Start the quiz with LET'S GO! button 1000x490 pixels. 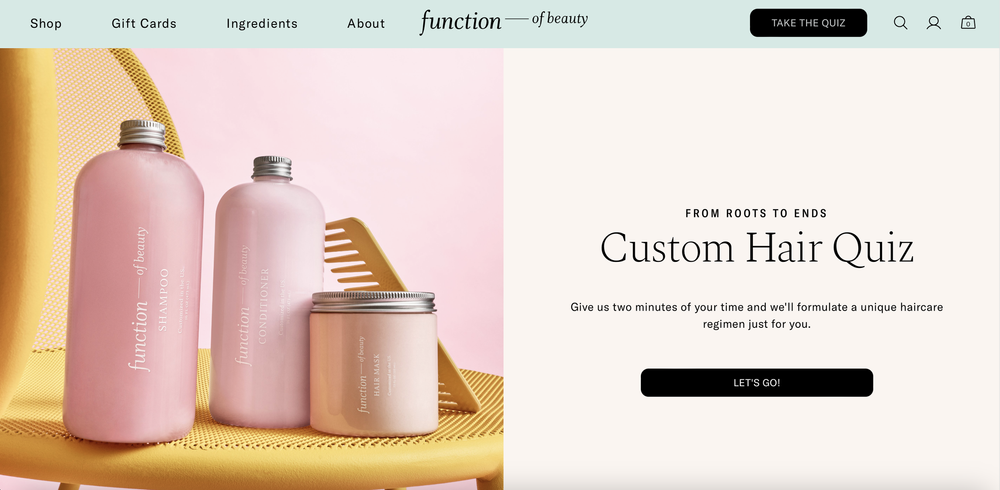pyautogui.click(x=756, y=383)
